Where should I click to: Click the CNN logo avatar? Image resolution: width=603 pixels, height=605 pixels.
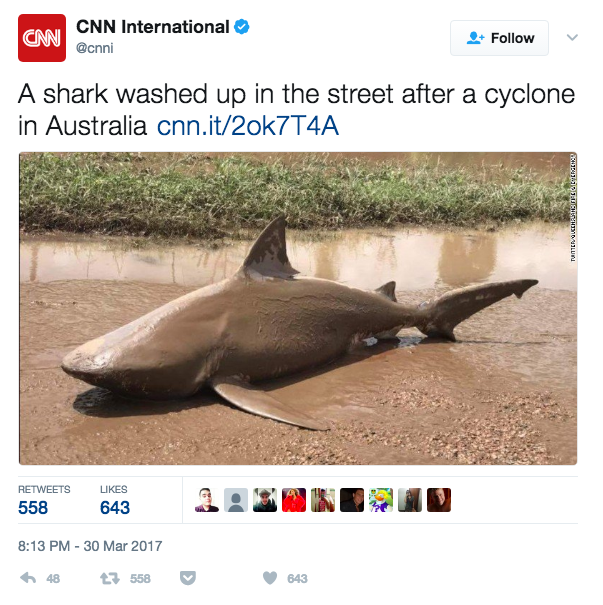tap(42, 38)
